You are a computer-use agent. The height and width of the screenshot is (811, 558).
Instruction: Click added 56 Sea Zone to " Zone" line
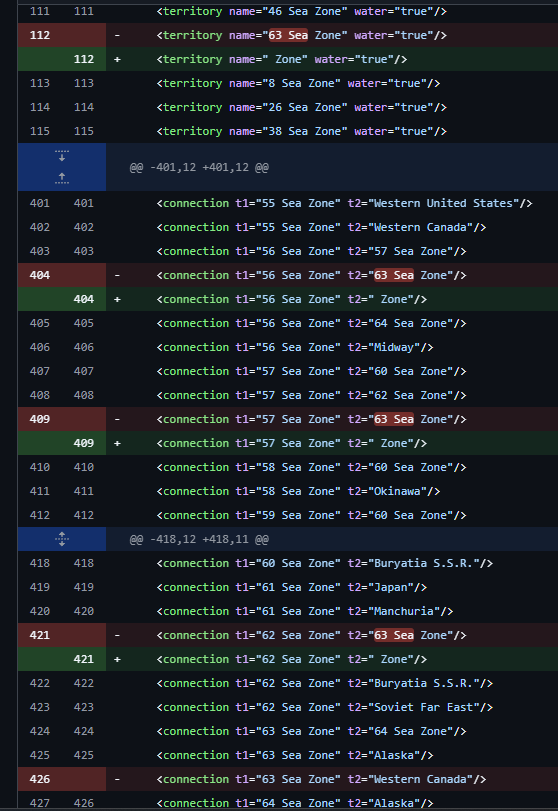(x=292, y=299)
